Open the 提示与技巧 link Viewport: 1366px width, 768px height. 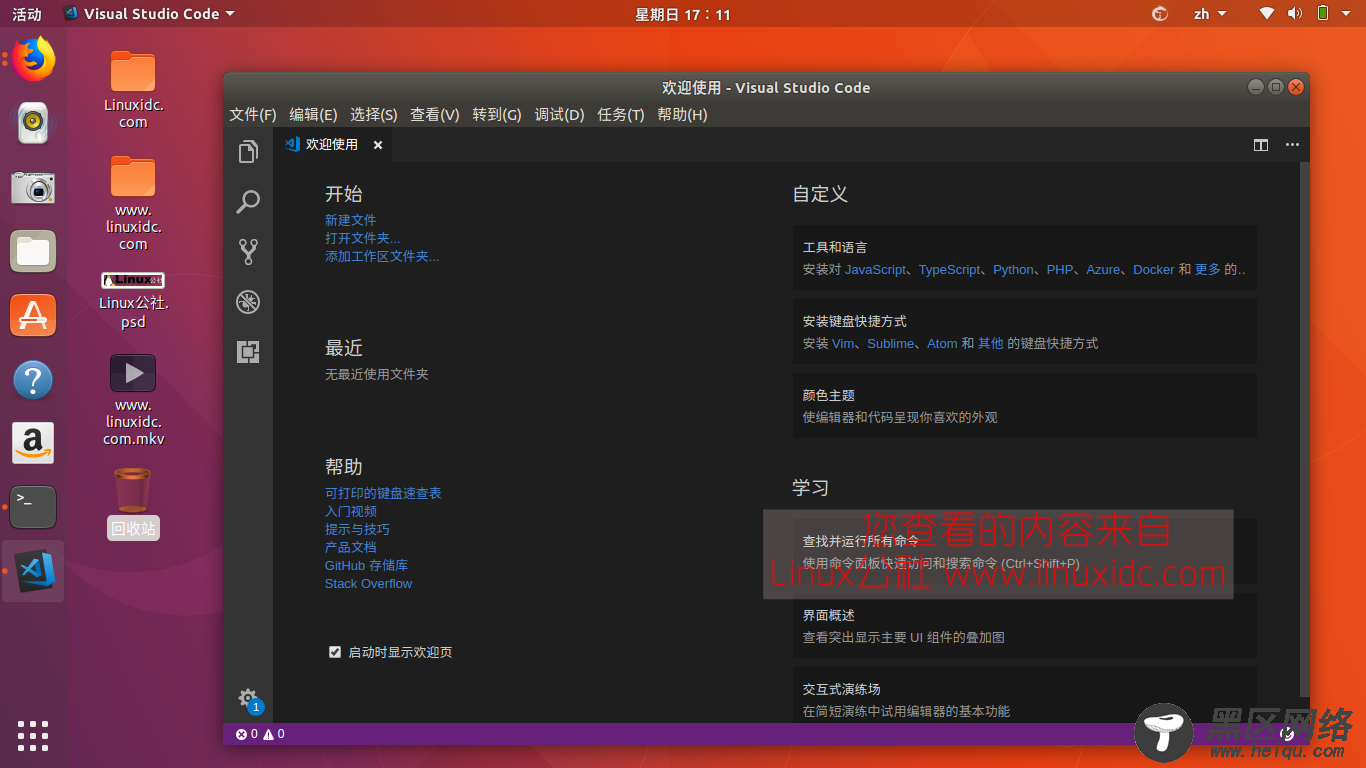tap(357, 529)
